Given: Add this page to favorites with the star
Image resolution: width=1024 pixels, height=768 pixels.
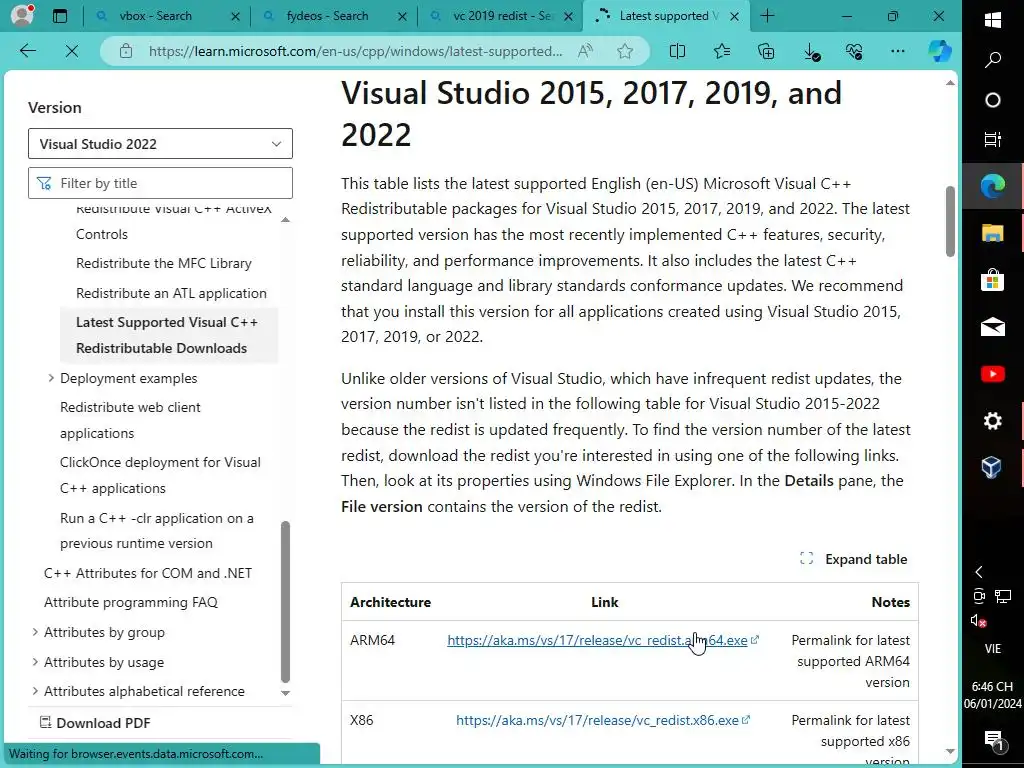Looking at the screenshot, I should [625, 51].
